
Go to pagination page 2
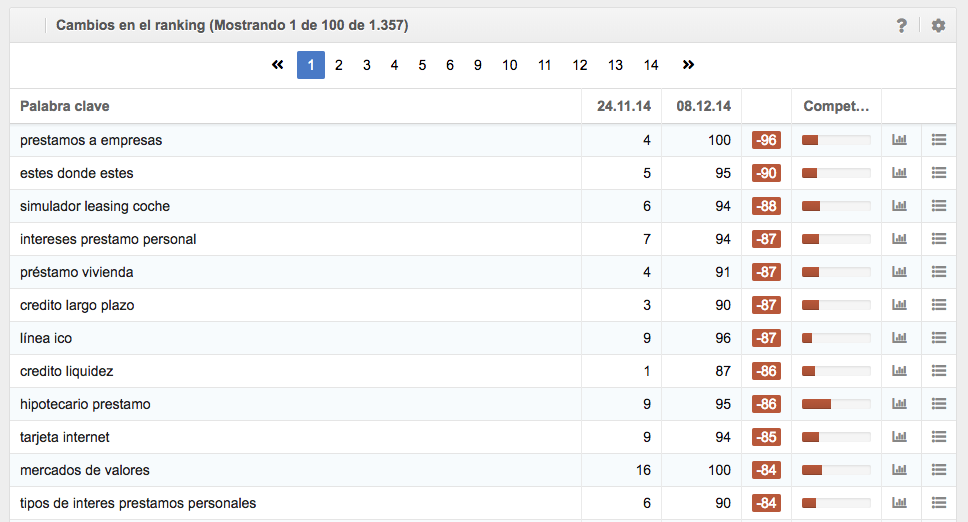click(339, 65)
